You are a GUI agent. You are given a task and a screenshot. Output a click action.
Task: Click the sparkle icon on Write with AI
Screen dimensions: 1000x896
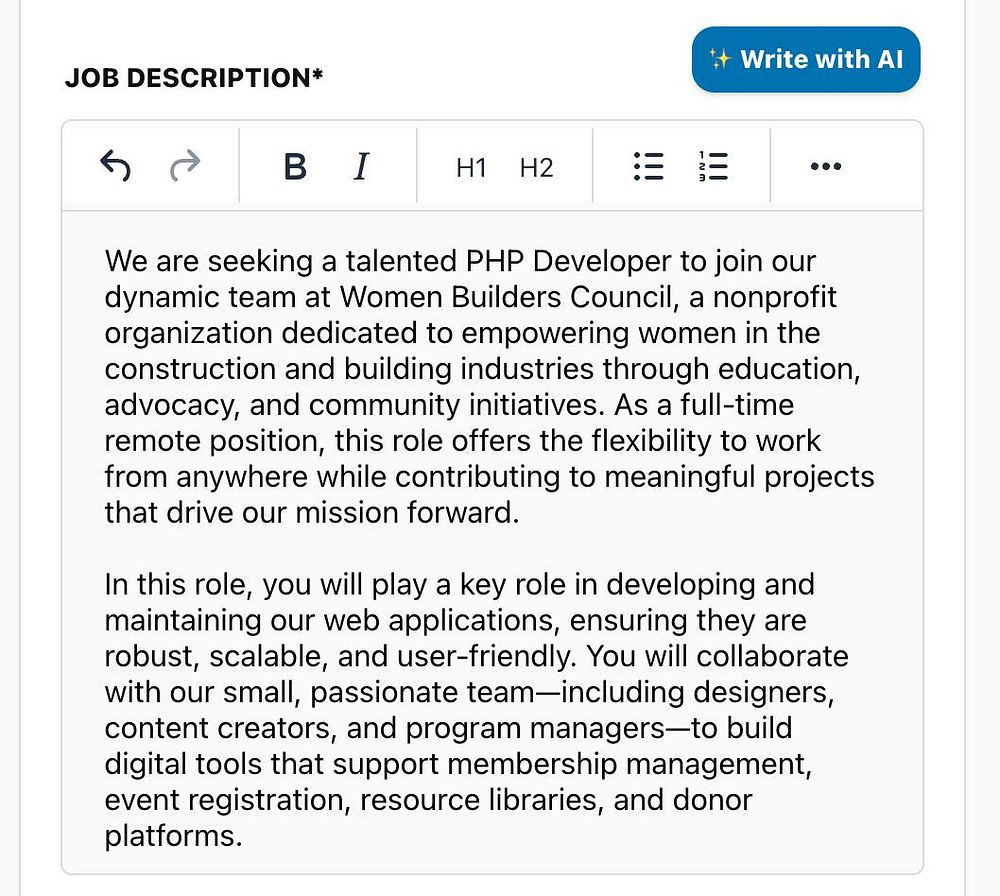click(720, 60)
